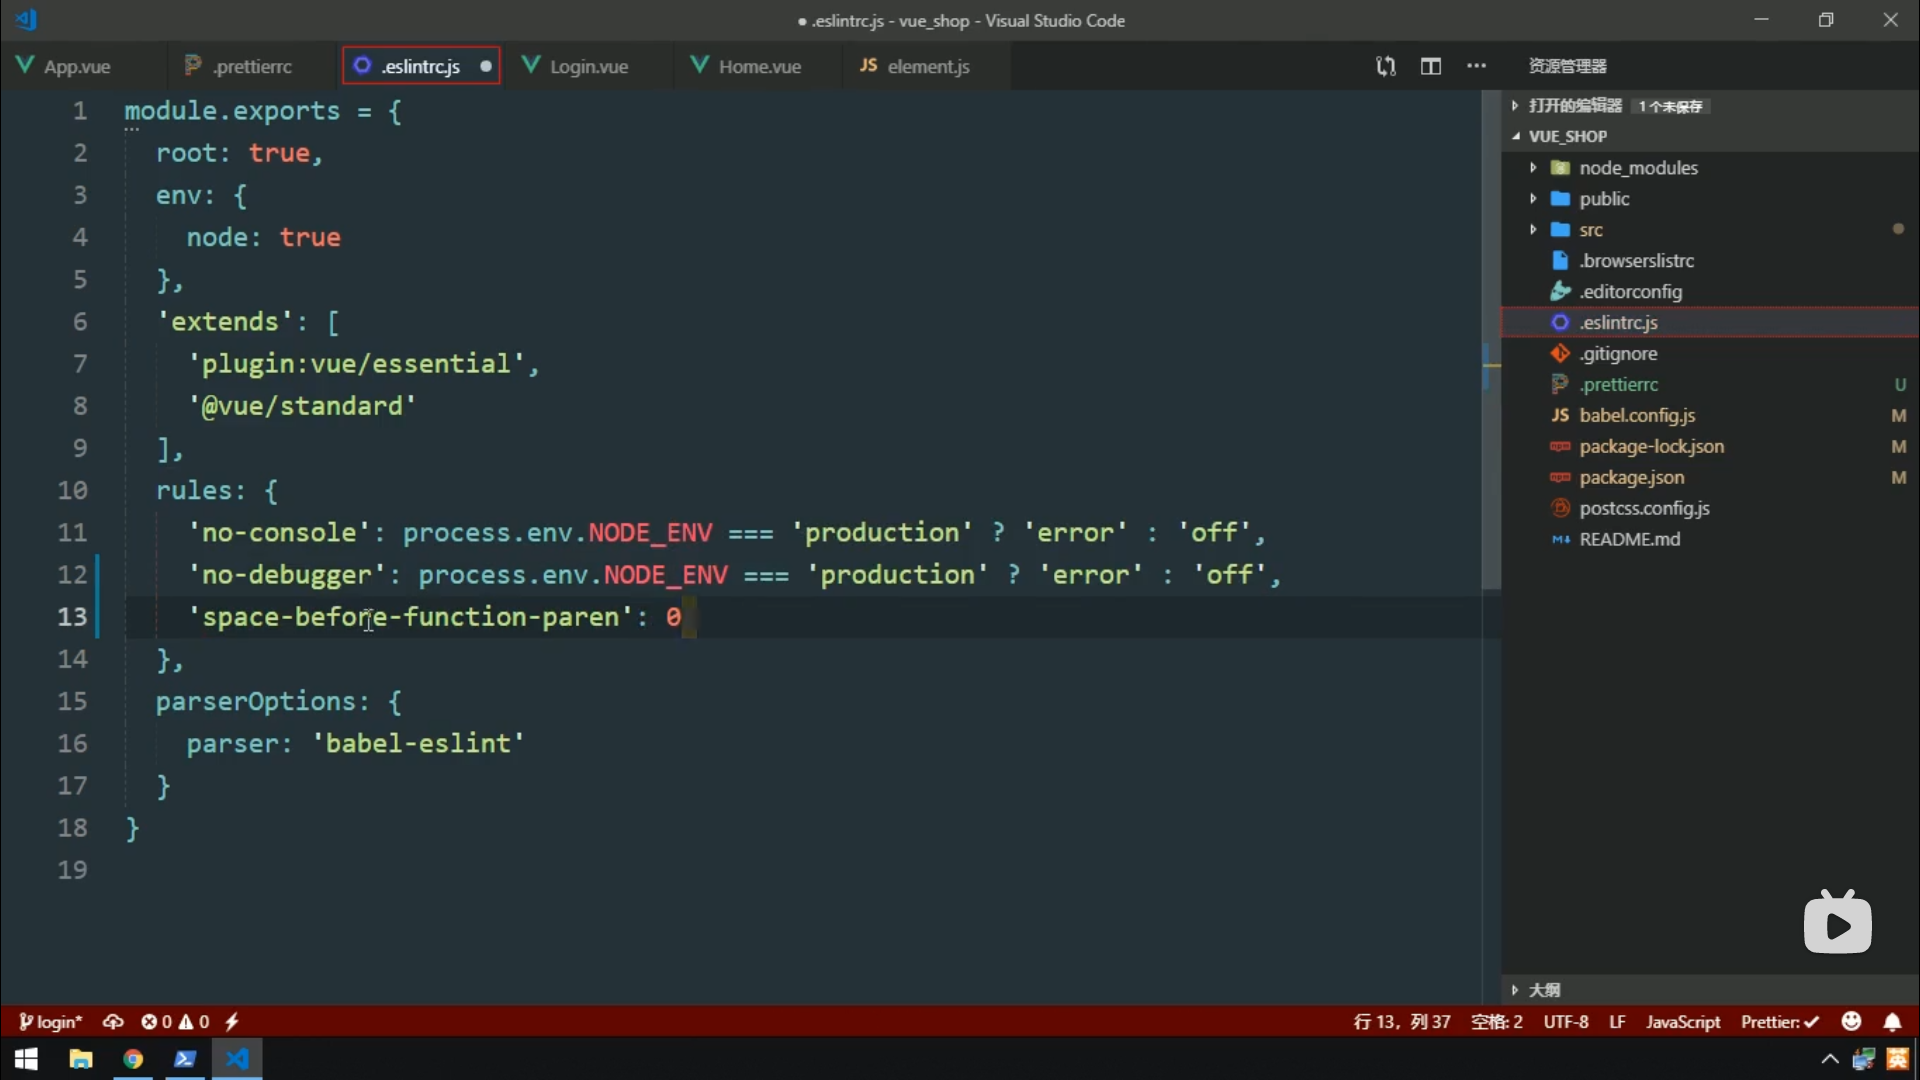Click the 'babel-eslint' parser value

(x=418, y=744)
